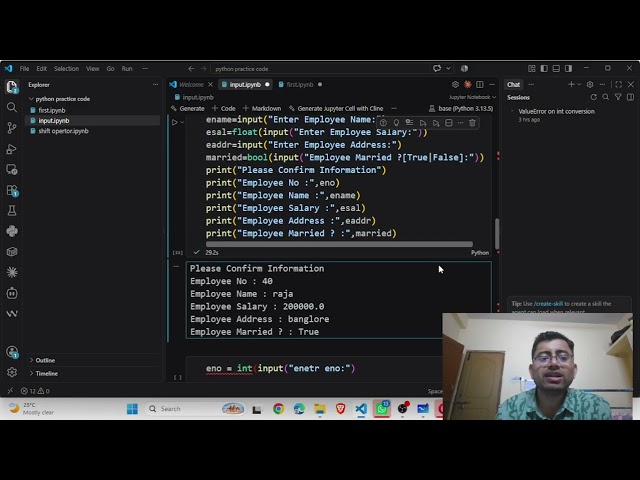Screen dimensions: 640x480
Task: Click the command center search field
Action: [320, 69]
